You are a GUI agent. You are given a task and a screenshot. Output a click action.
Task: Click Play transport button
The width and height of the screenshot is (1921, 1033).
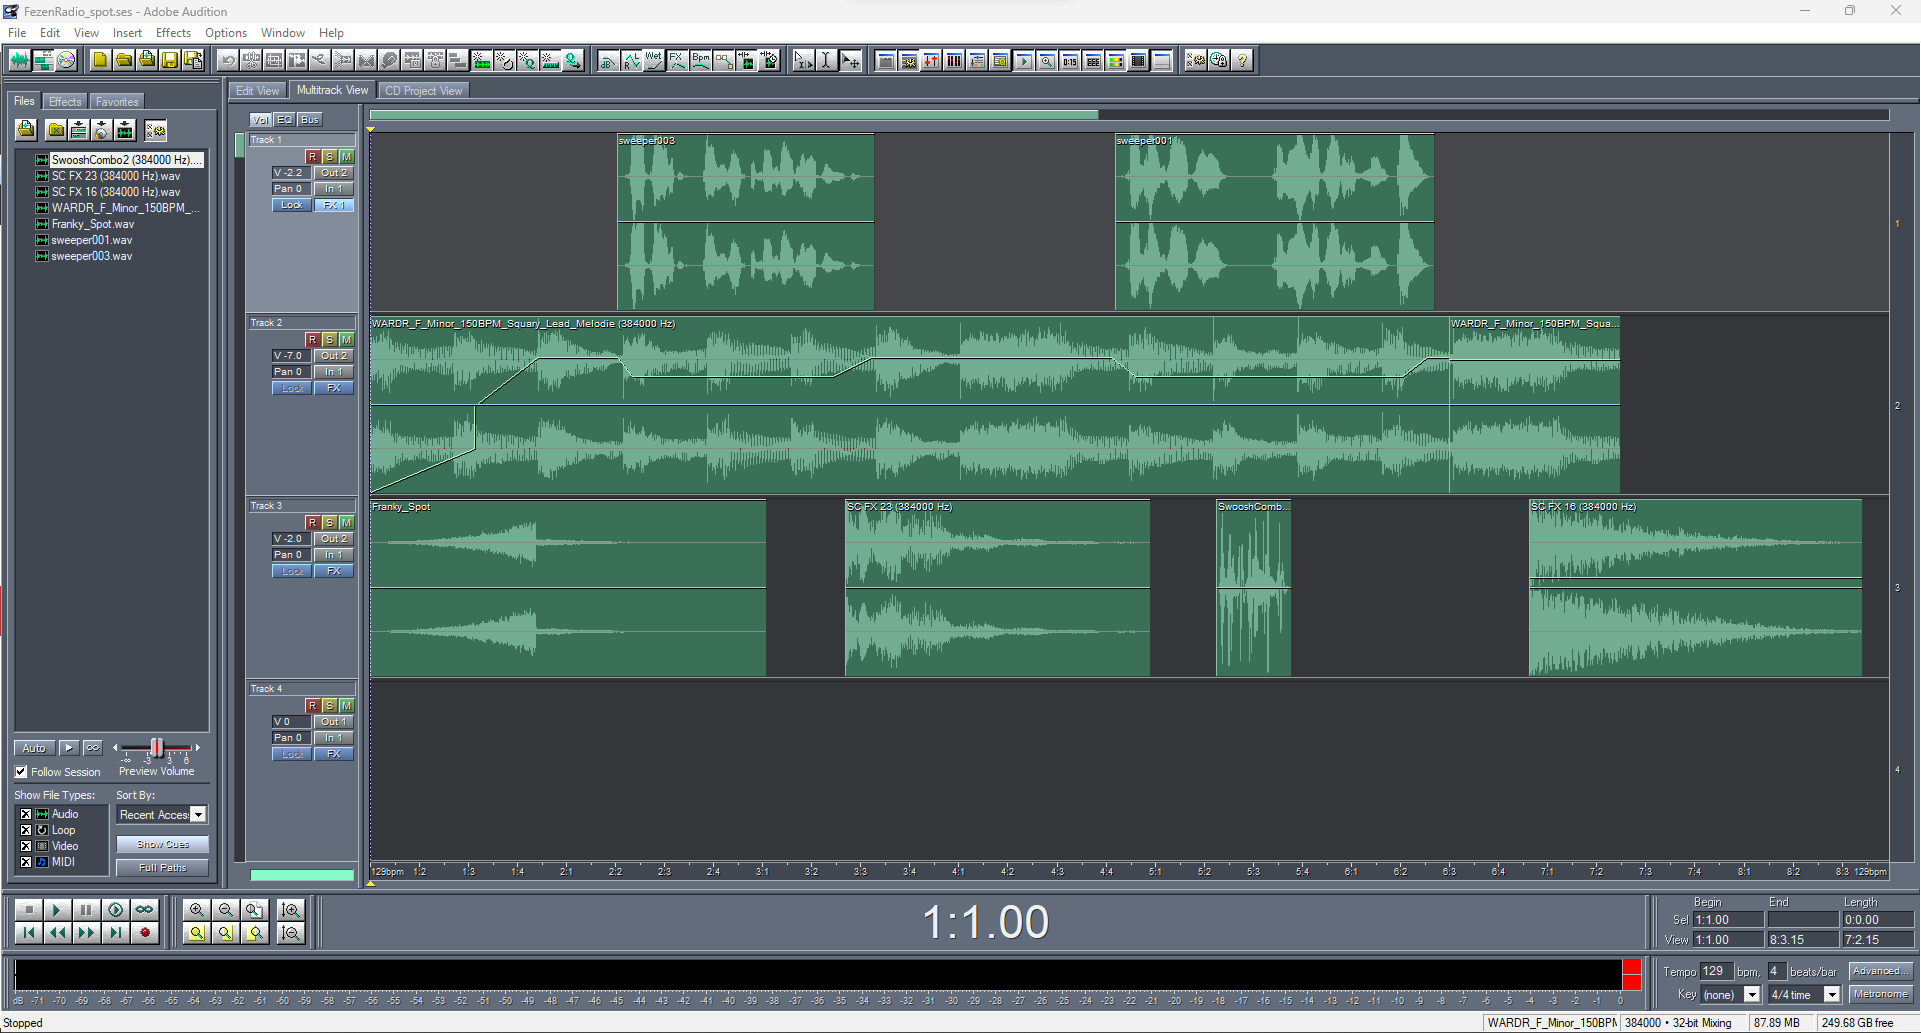(x=57, y=910)
